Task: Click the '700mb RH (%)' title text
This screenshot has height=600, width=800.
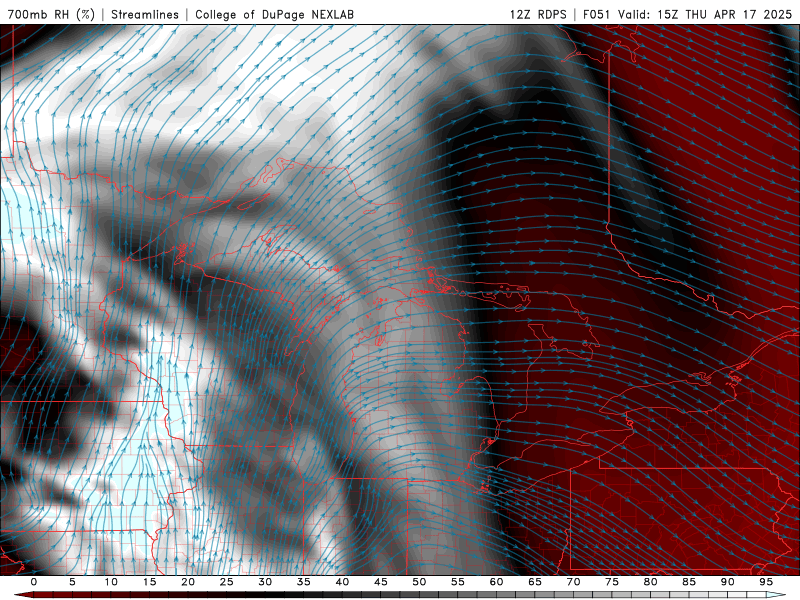Action: (x=51, y=14)
